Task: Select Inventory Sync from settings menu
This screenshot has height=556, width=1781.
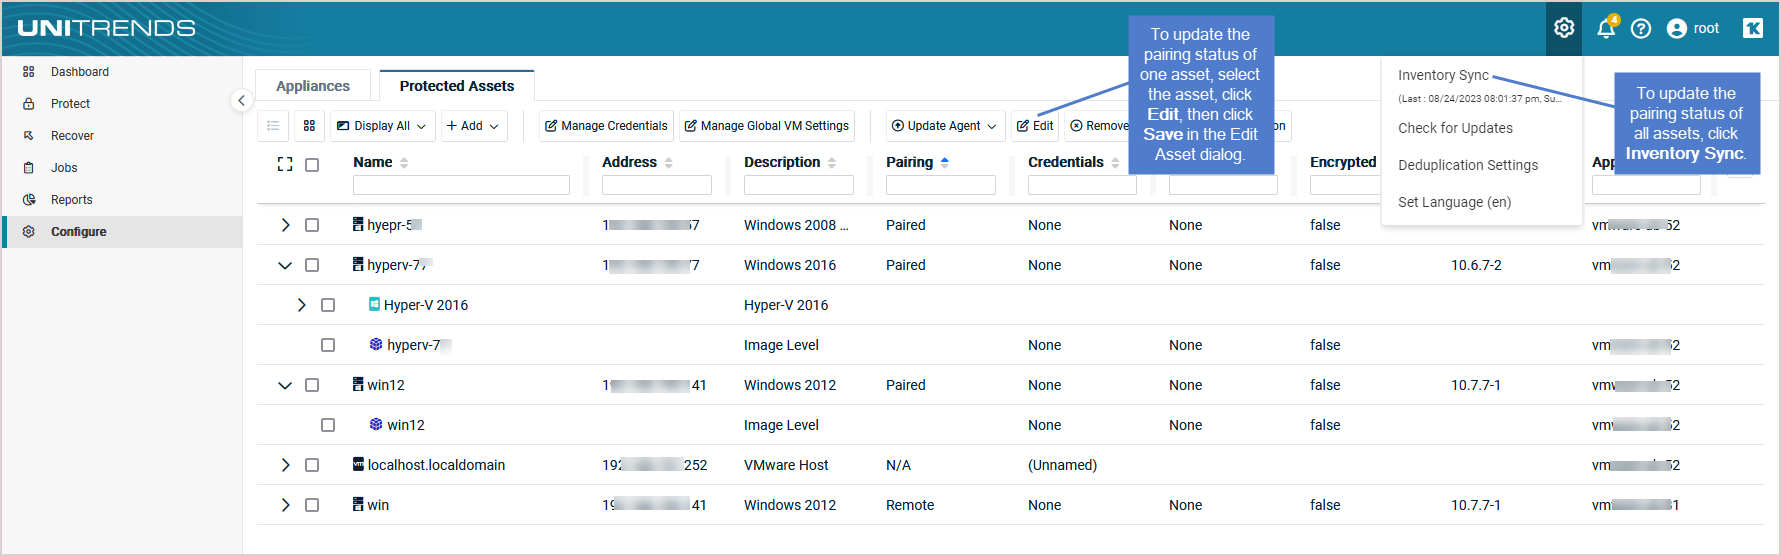Action: pyautogui.click(x=1443, y=75)
